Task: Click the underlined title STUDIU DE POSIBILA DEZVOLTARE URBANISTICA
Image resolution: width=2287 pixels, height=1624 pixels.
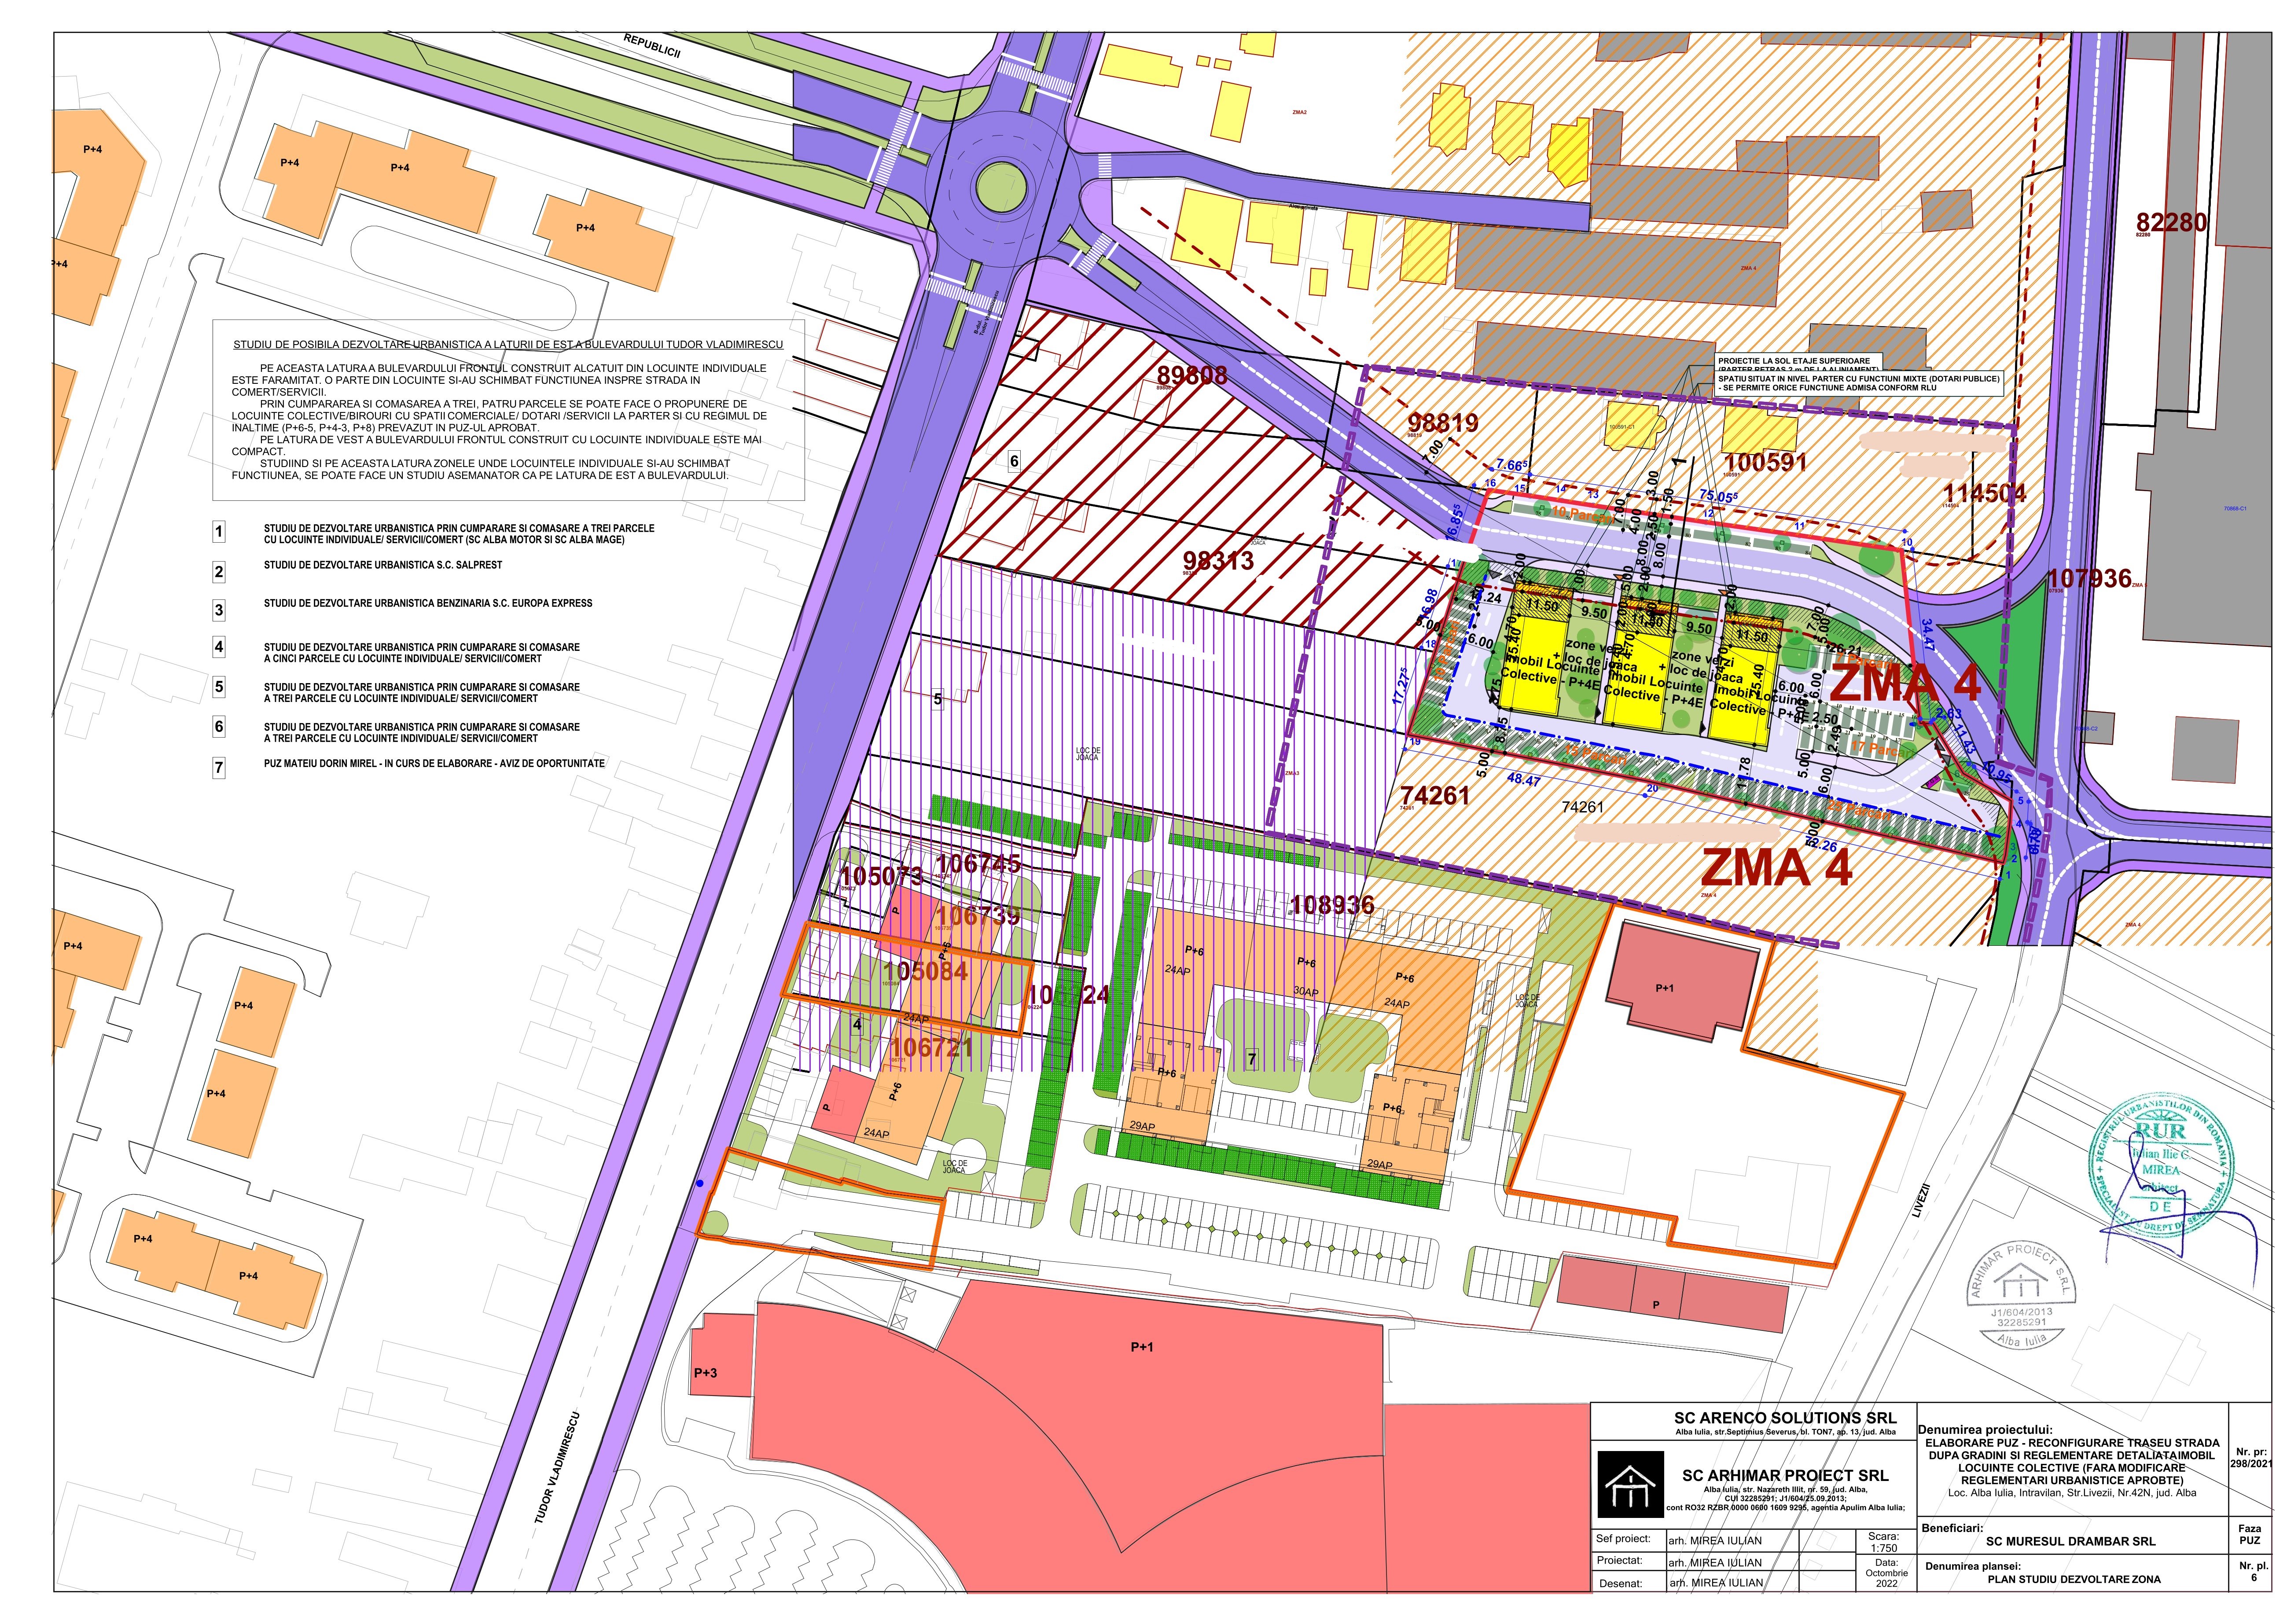Action: tap(508, 344)
